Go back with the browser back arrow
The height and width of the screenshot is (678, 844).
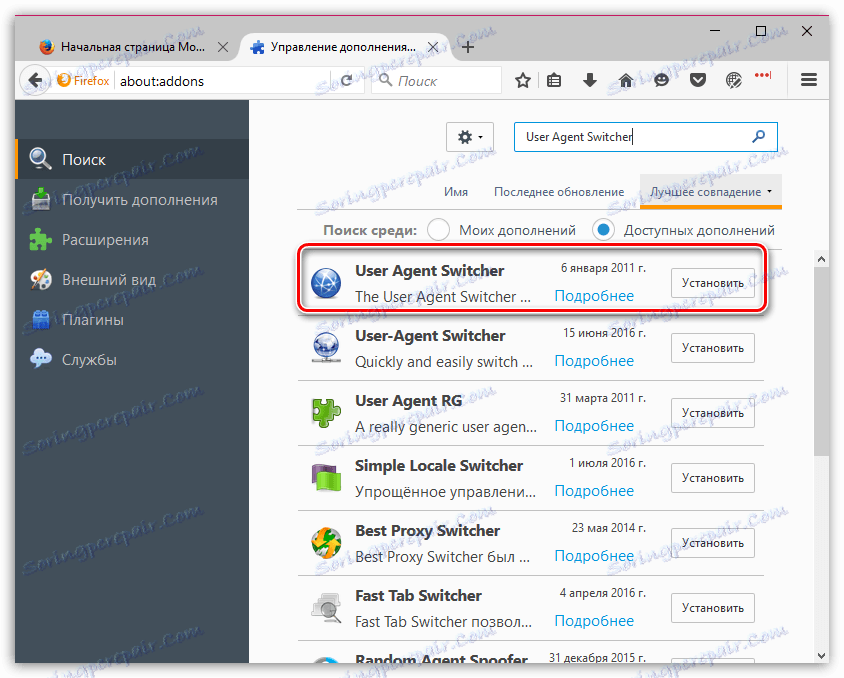pos(35,81)
